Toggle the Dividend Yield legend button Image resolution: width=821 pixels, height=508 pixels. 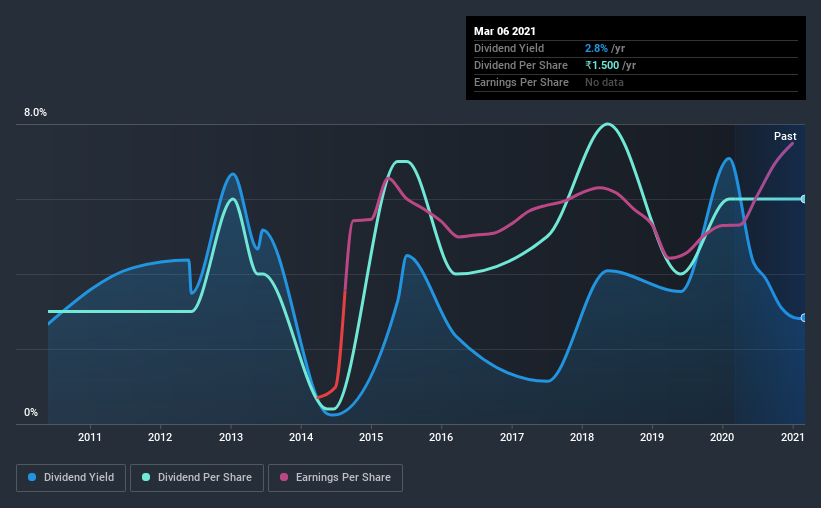(x=71, y=478)
